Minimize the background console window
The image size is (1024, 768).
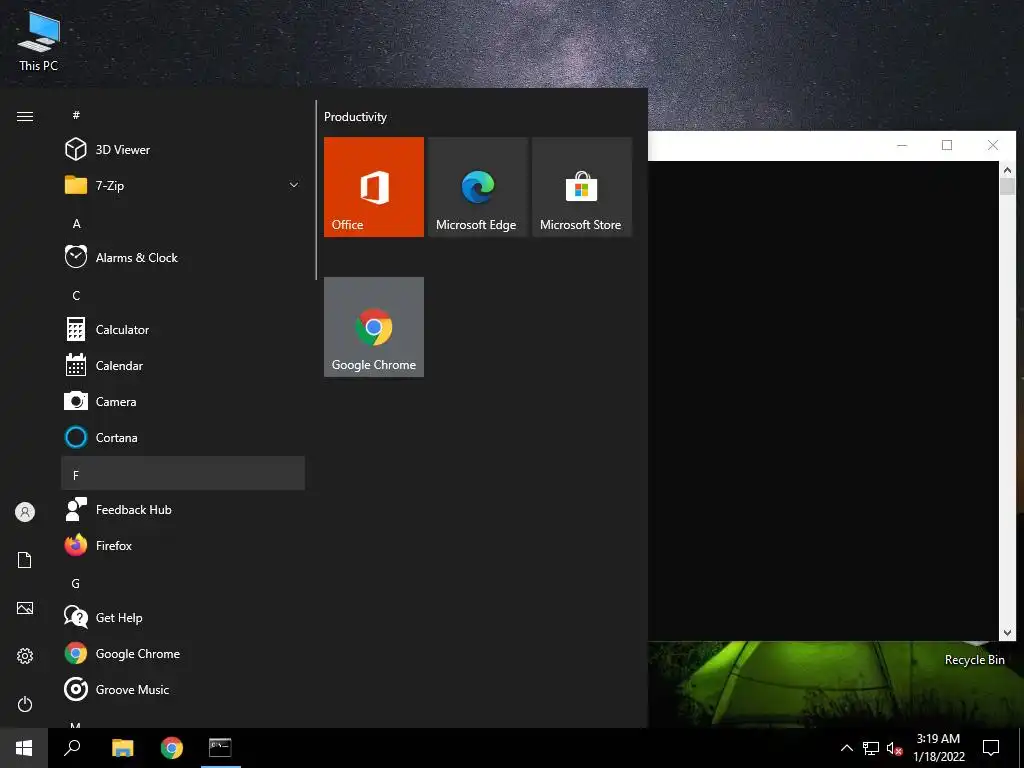(902, 145)
